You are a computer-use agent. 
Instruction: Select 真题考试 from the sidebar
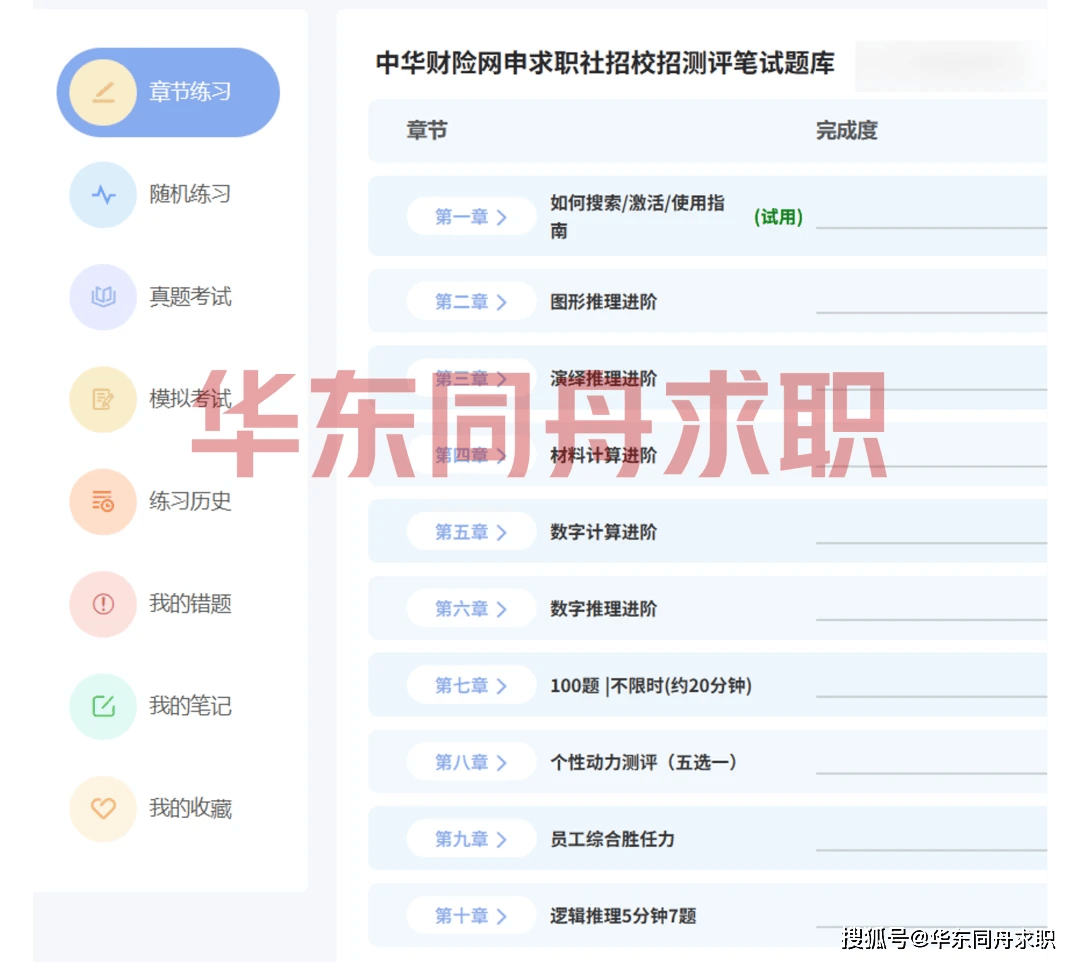click(190, 297)
